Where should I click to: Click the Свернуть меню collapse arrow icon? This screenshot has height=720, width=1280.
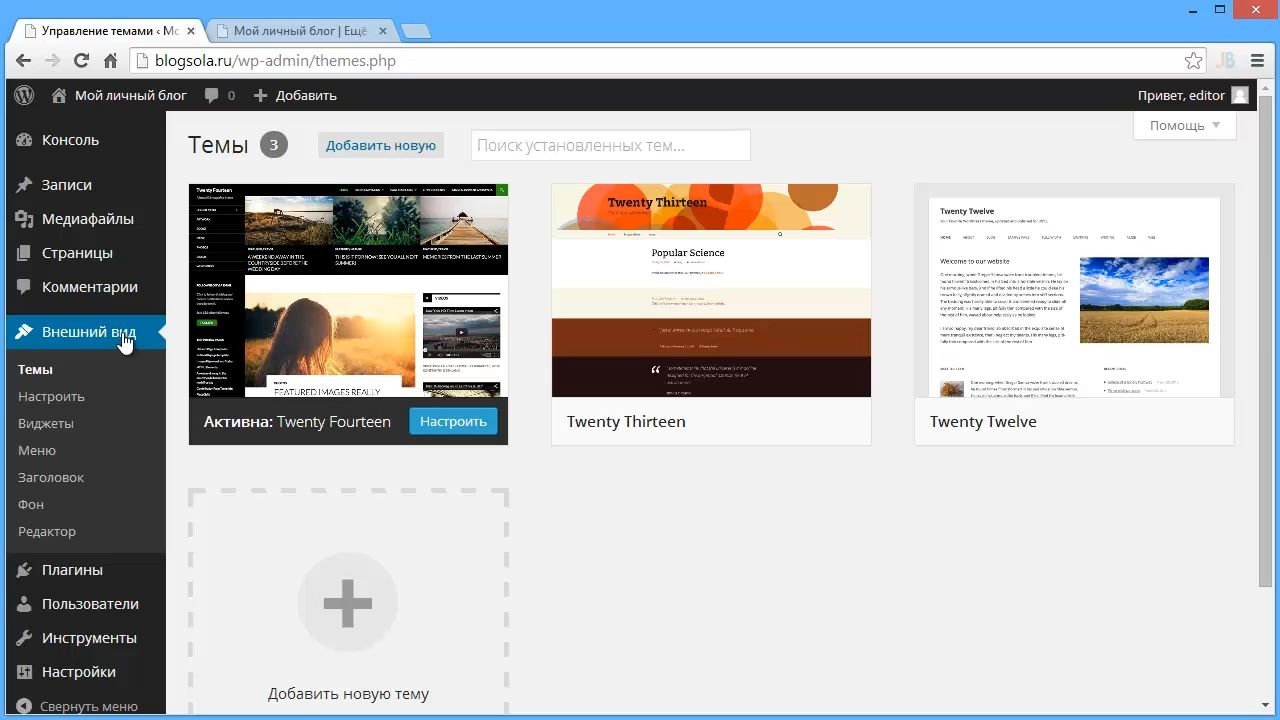click(24, 706)
